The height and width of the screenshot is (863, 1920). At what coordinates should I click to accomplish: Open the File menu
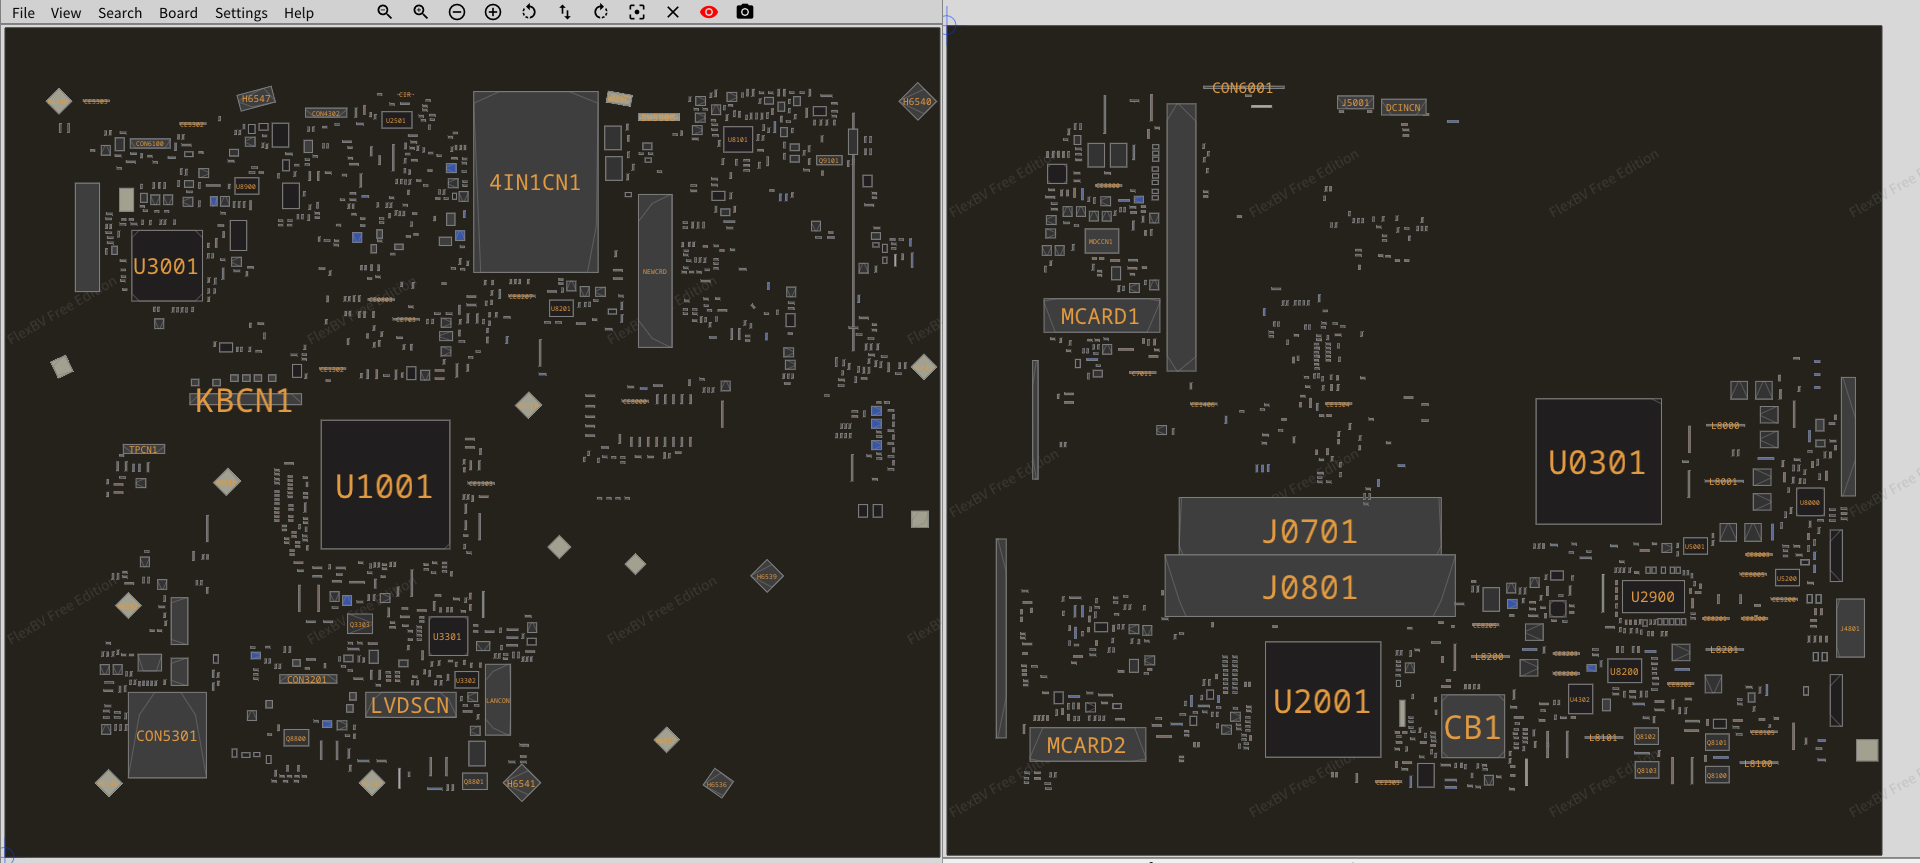(23, 13)
